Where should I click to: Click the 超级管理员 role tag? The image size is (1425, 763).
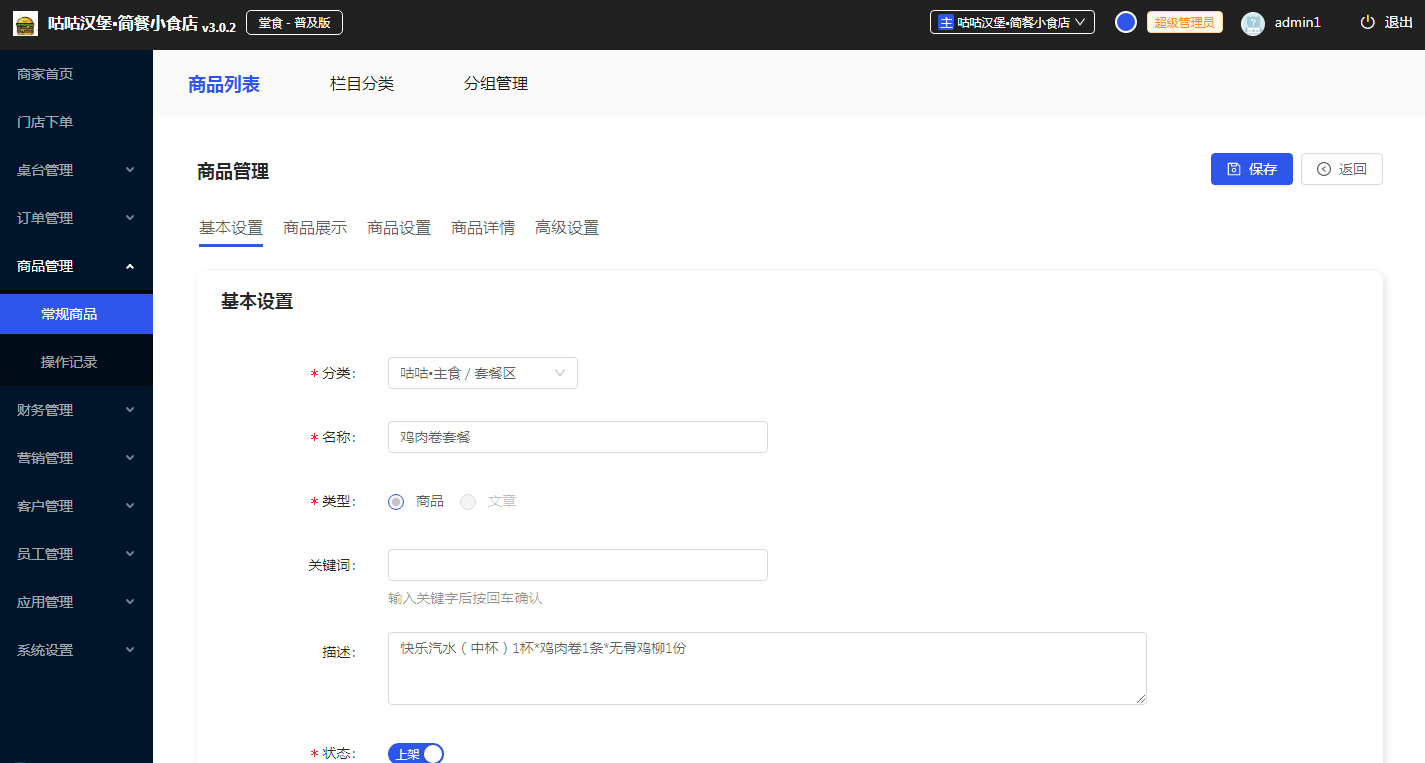click(1185, 22)
